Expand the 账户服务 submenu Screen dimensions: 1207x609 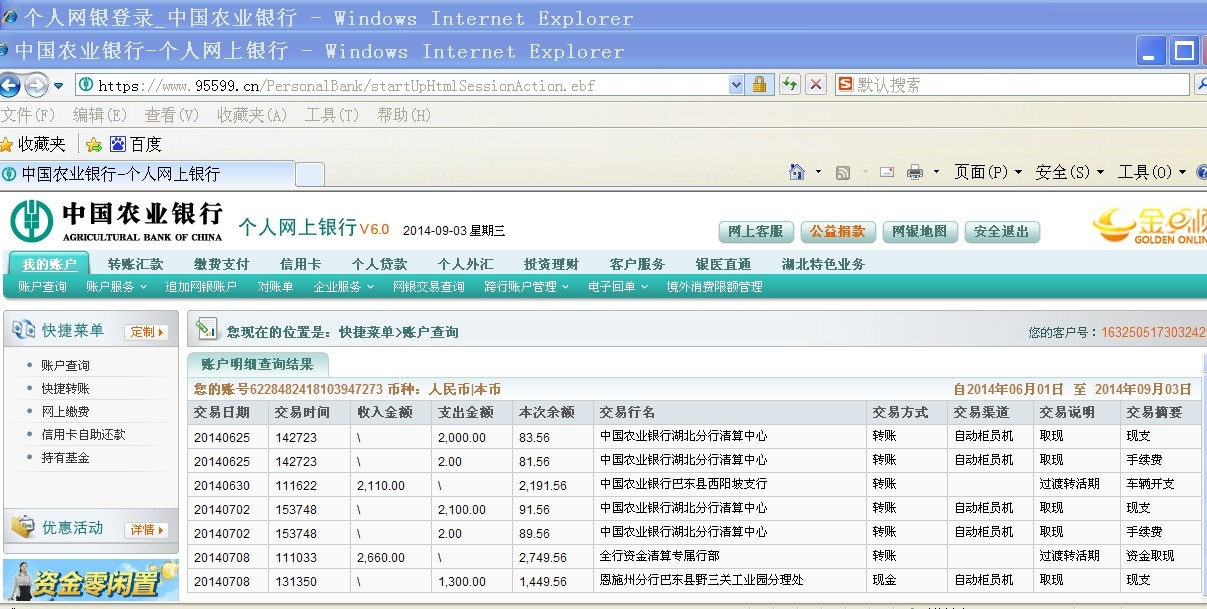tap(115, 287)
